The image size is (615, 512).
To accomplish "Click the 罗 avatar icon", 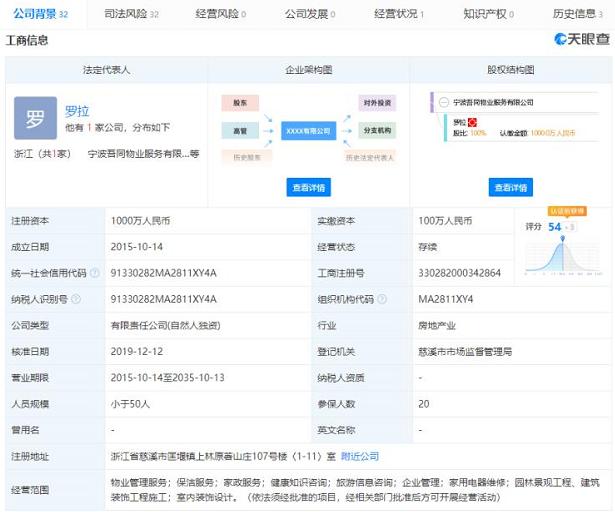I will click(x=35, y=118).
